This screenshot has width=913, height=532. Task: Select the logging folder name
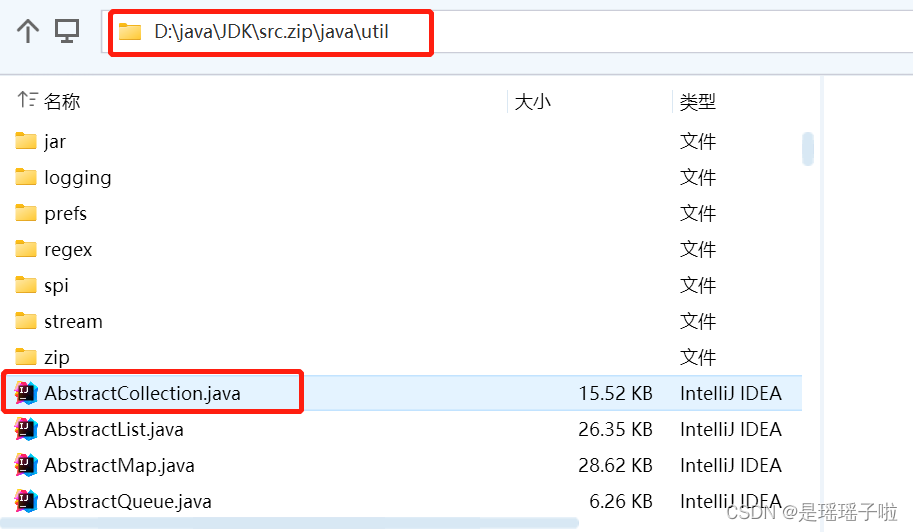tap(77, 178)
